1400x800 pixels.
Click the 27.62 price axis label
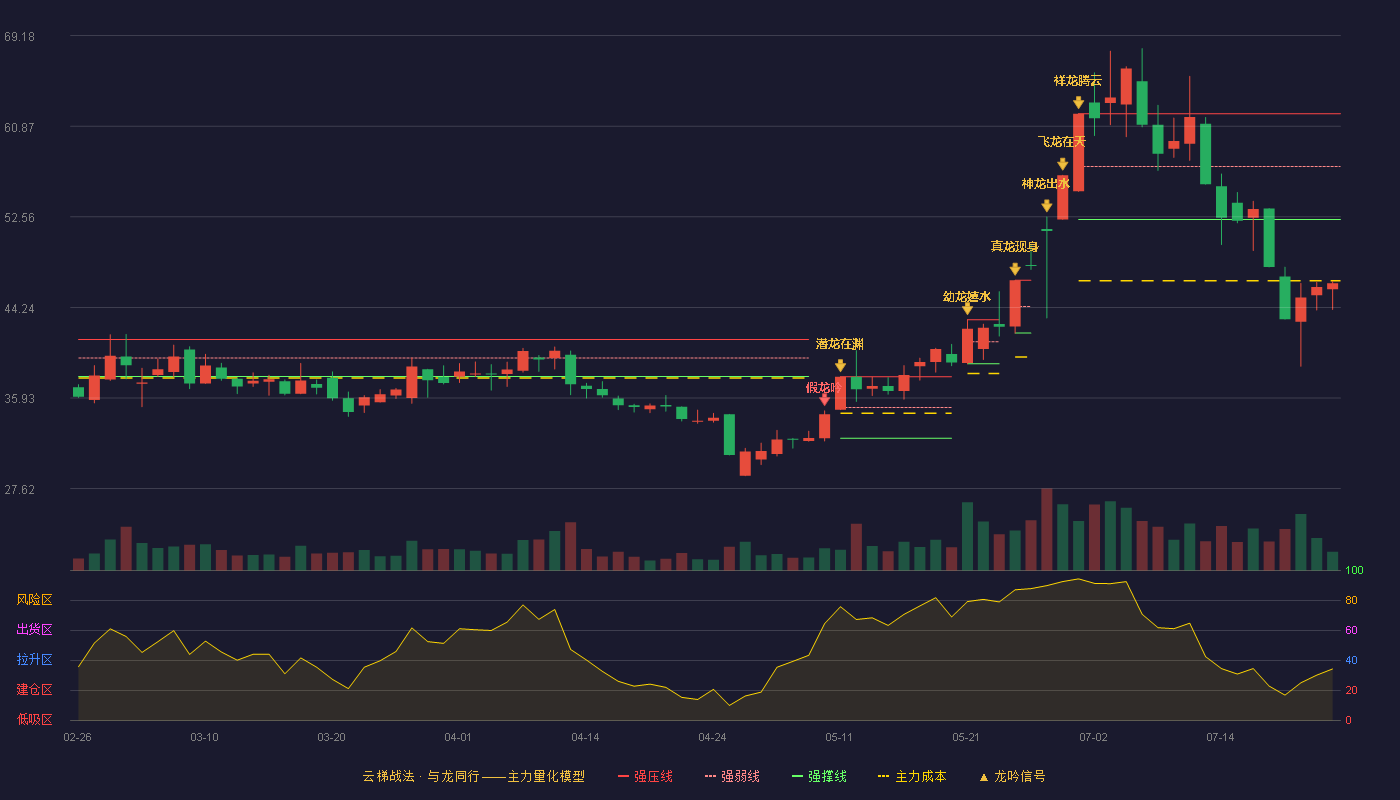(19, 489)
